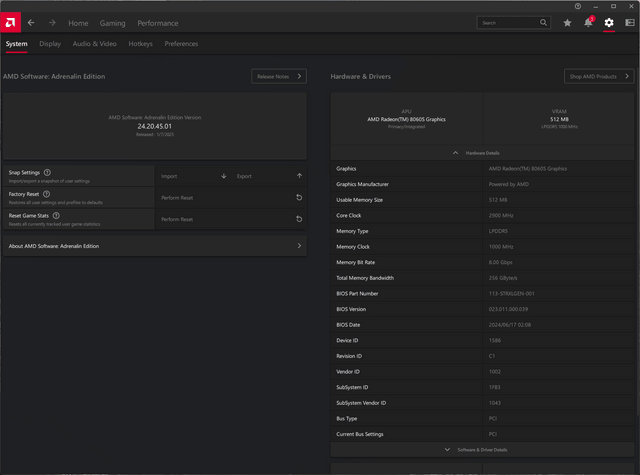Show Snap Settings help tooltip icon
This screenshot has height=475, width=640.
(47, 173)
